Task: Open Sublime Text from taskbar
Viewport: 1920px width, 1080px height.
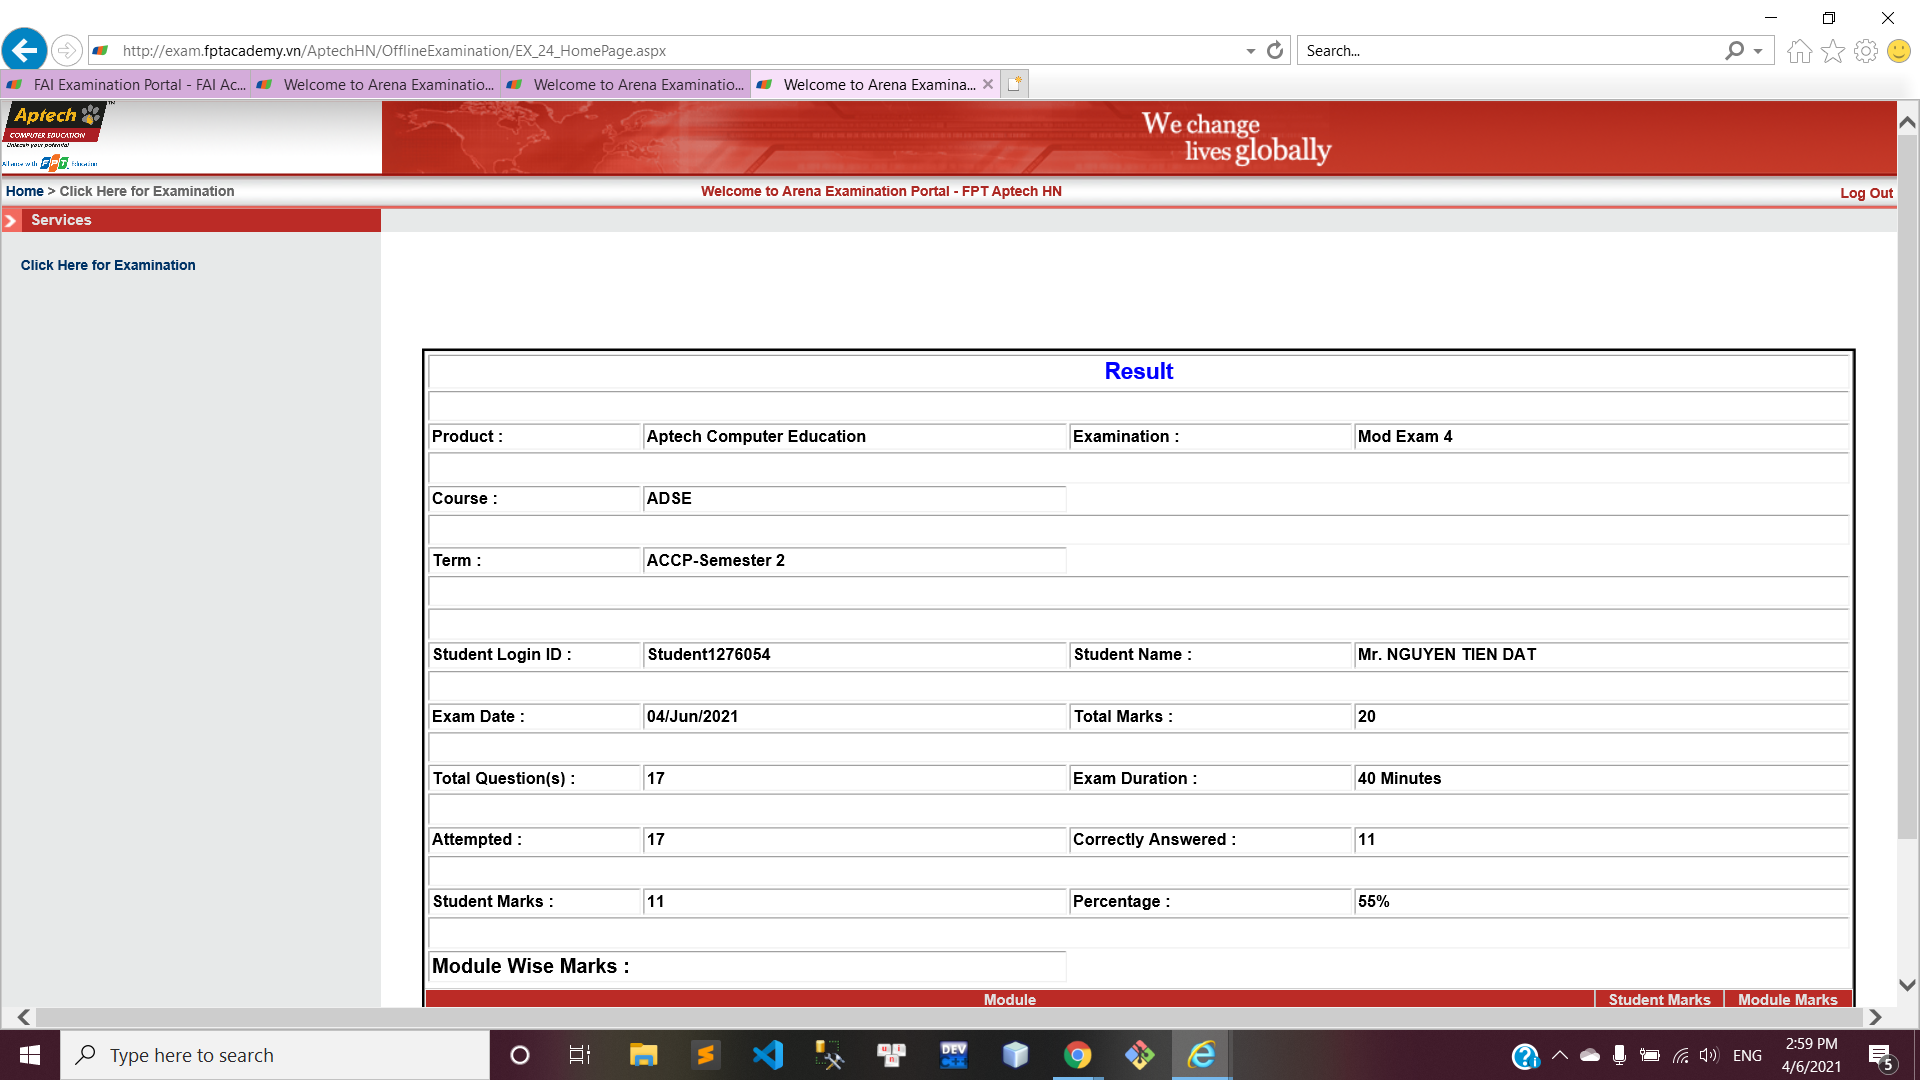Action: (705, 1055)
